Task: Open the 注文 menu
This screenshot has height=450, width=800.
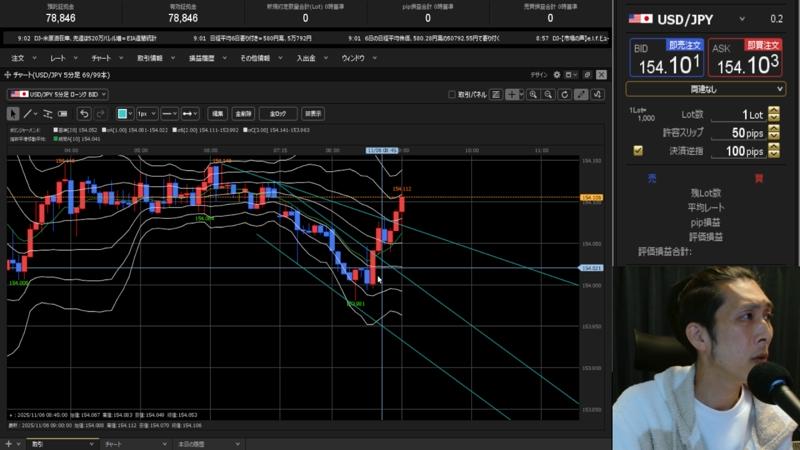Action: 18,58
